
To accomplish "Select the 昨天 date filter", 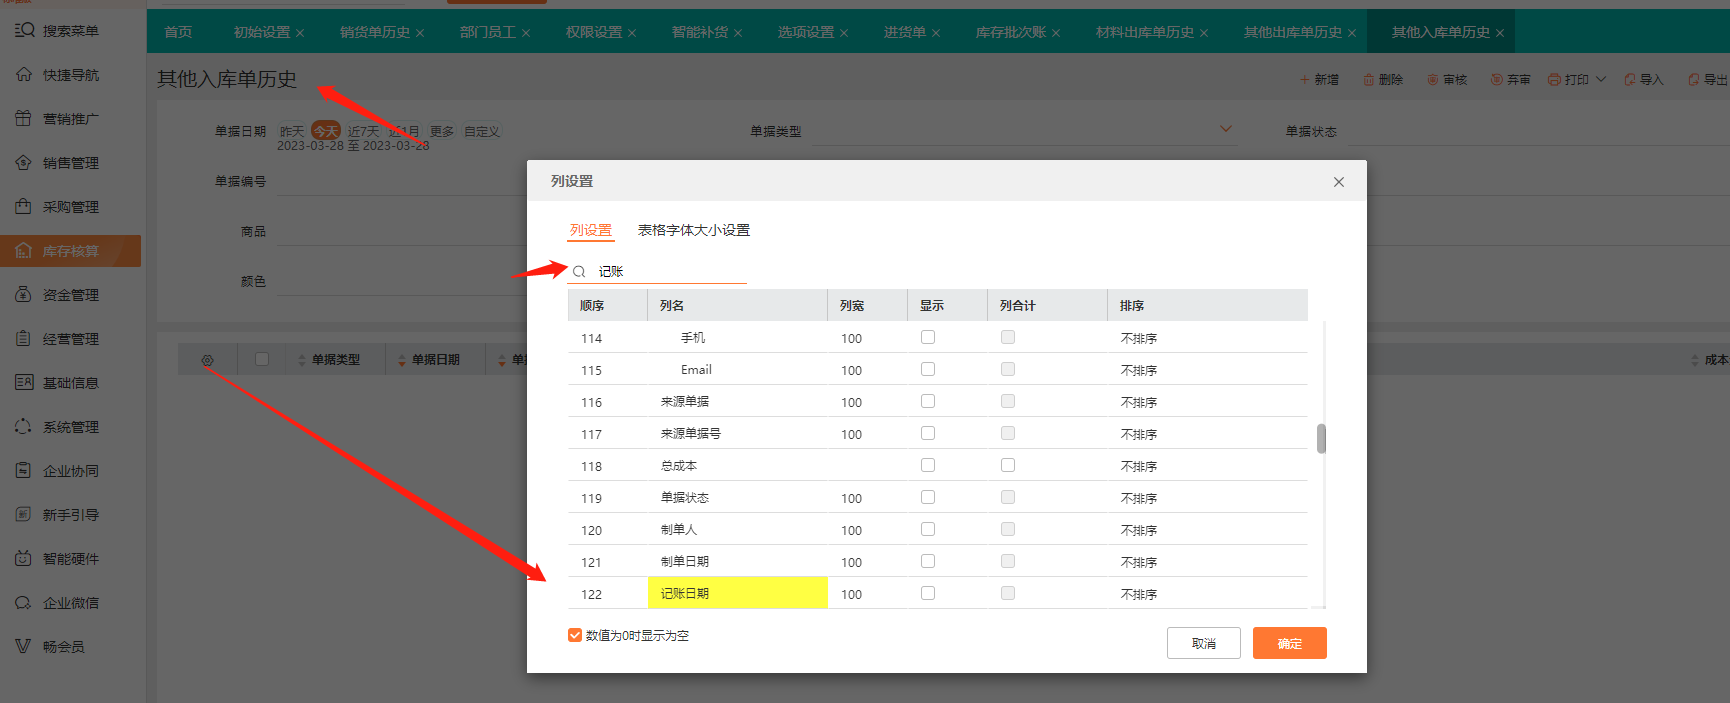I will [292, 131].
